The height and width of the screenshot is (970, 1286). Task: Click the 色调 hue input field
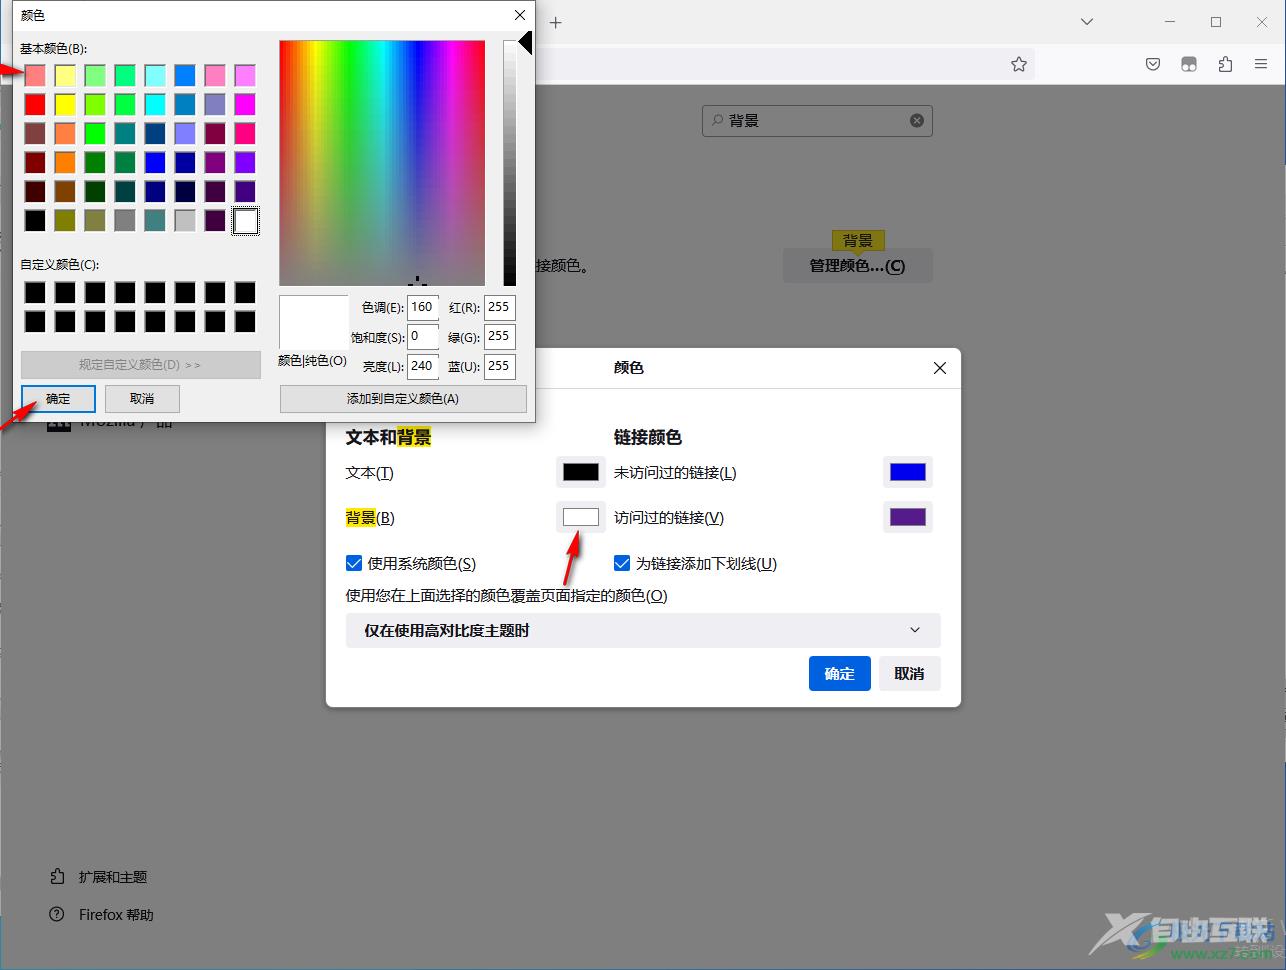point(423,308)
